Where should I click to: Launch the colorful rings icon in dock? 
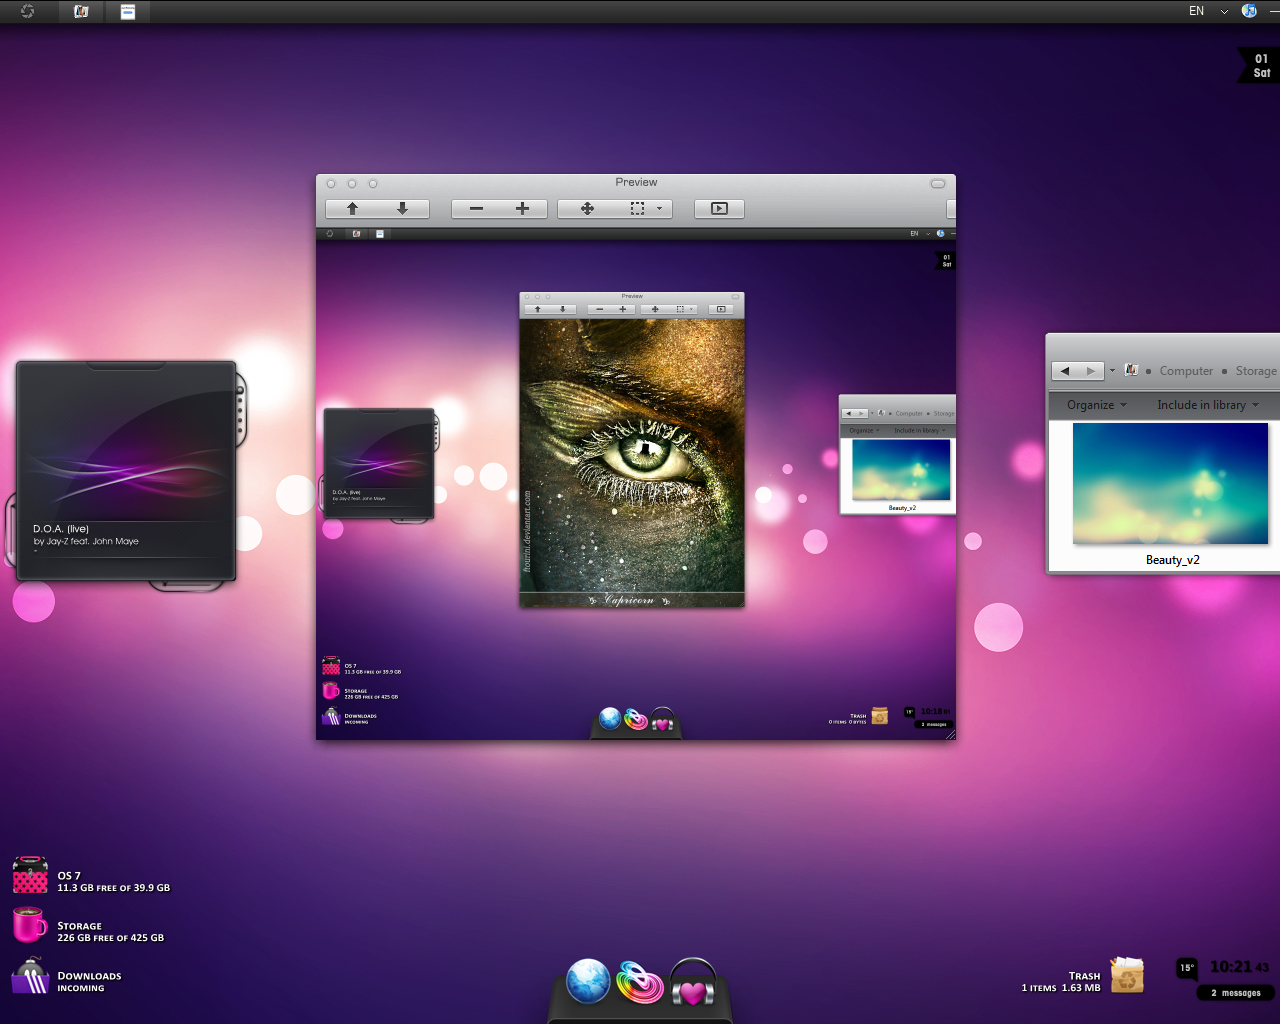[640, 982]
